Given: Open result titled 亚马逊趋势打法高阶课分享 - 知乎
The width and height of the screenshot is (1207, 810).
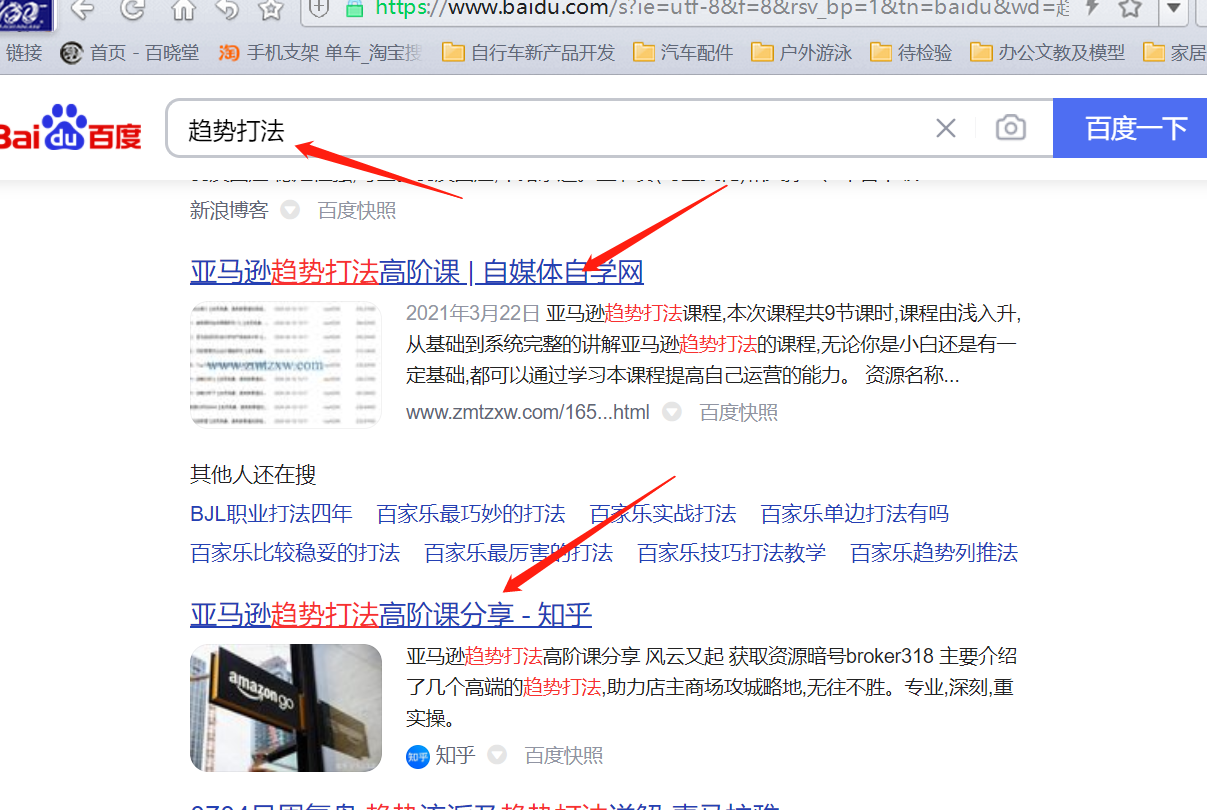Looking at the screenshot, I should [391, 613].
